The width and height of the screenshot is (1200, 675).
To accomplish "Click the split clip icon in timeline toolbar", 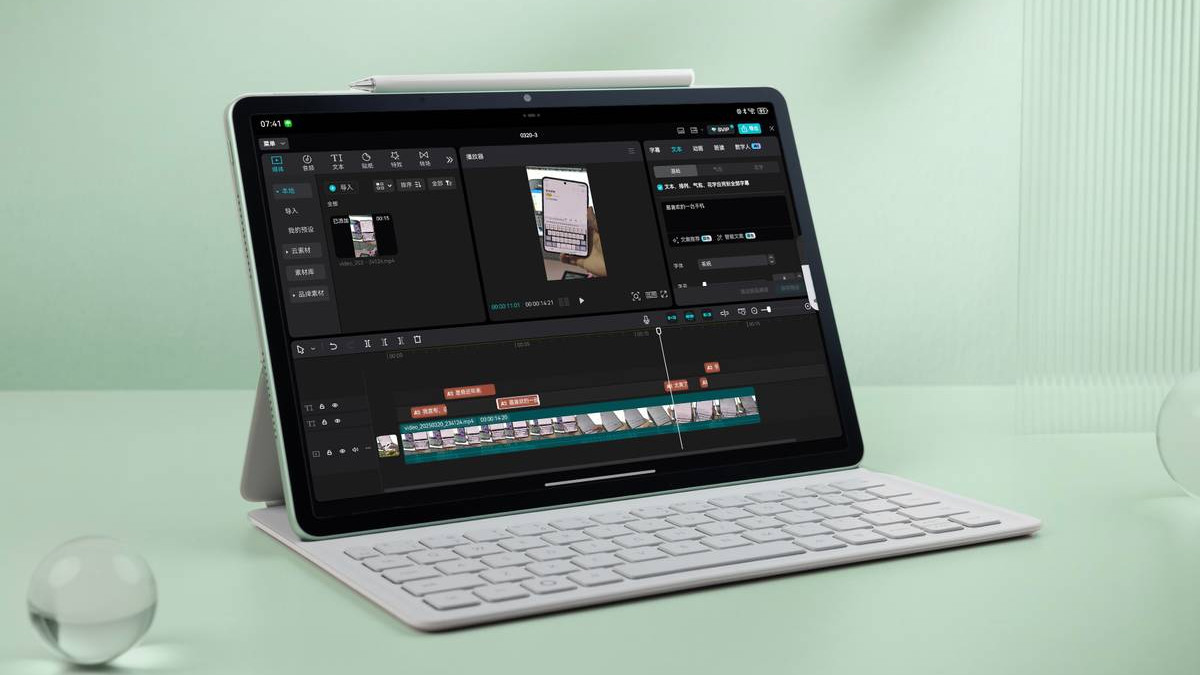I will click(367, 343).
